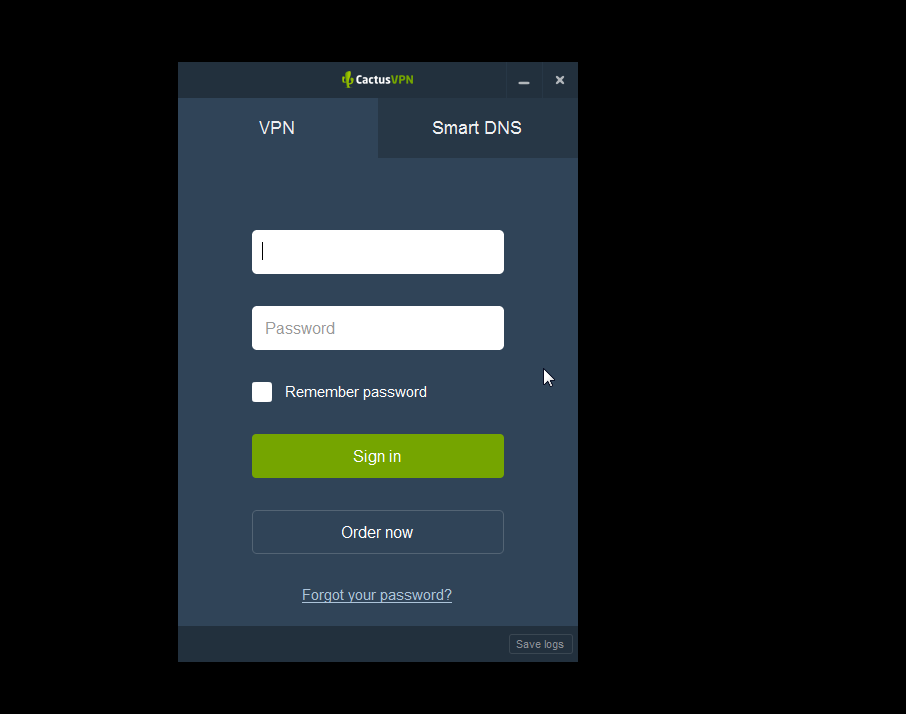The width and height of the screenshot is (906, 714).
Task: Click the Order now button
Action: click(x=378, y=532)
